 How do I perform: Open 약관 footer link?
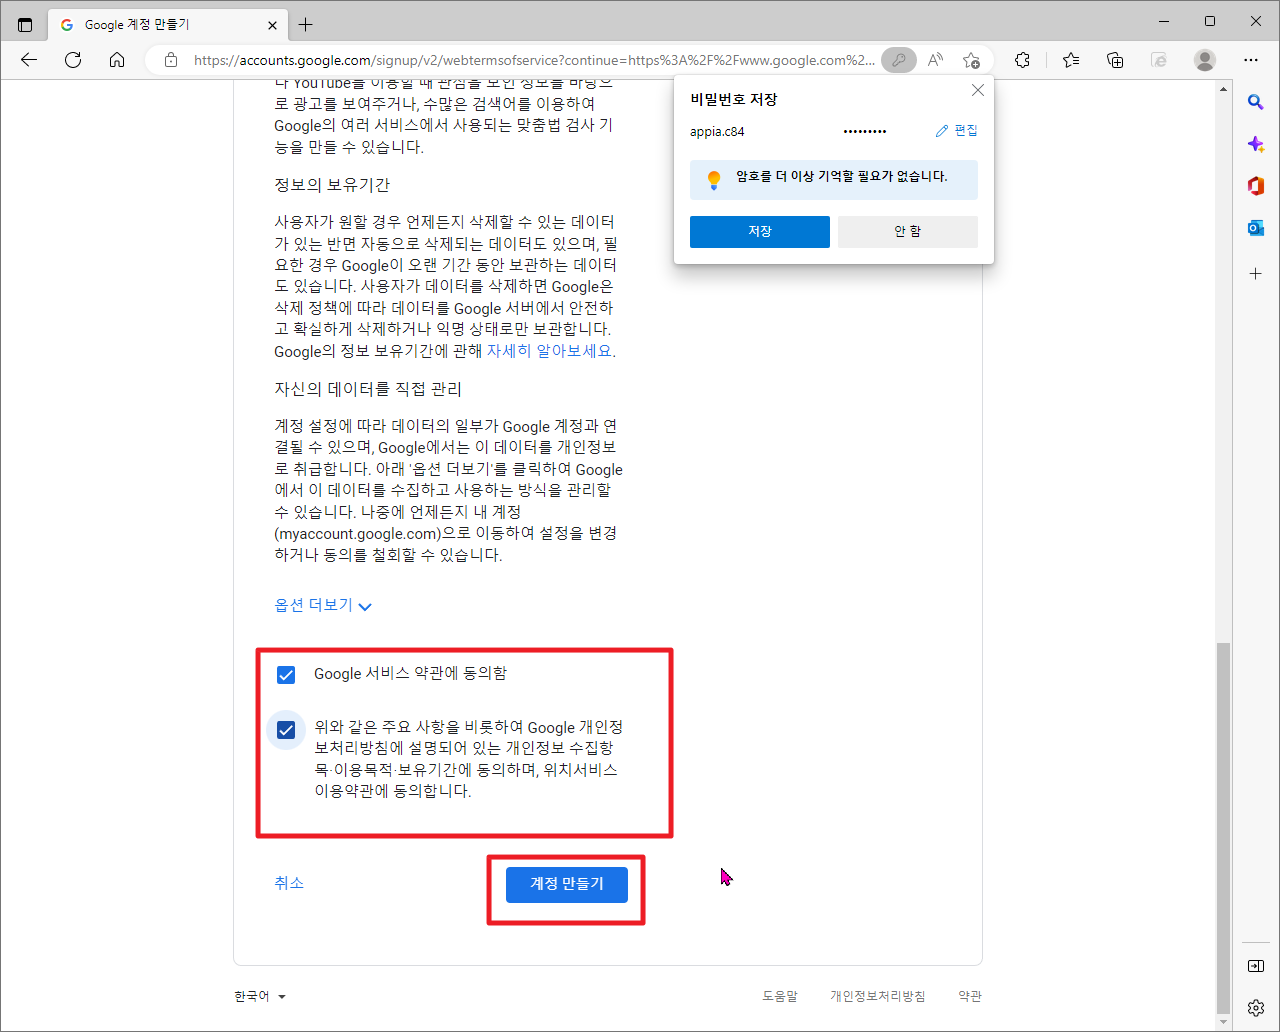(970, 996)
